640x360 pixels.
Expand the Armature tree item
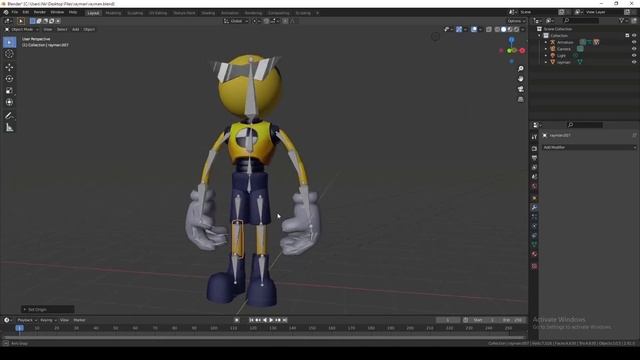pyautogui.click(x=546, y=42)
